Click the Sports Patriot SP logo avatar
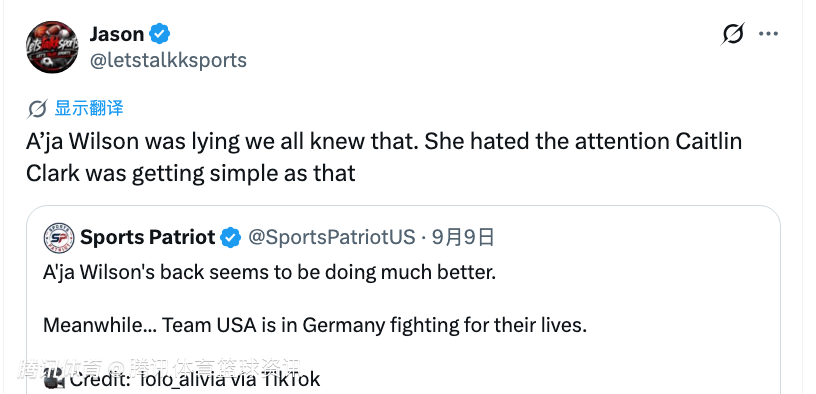Screen dimensions: 816x394 coord(59,238)
